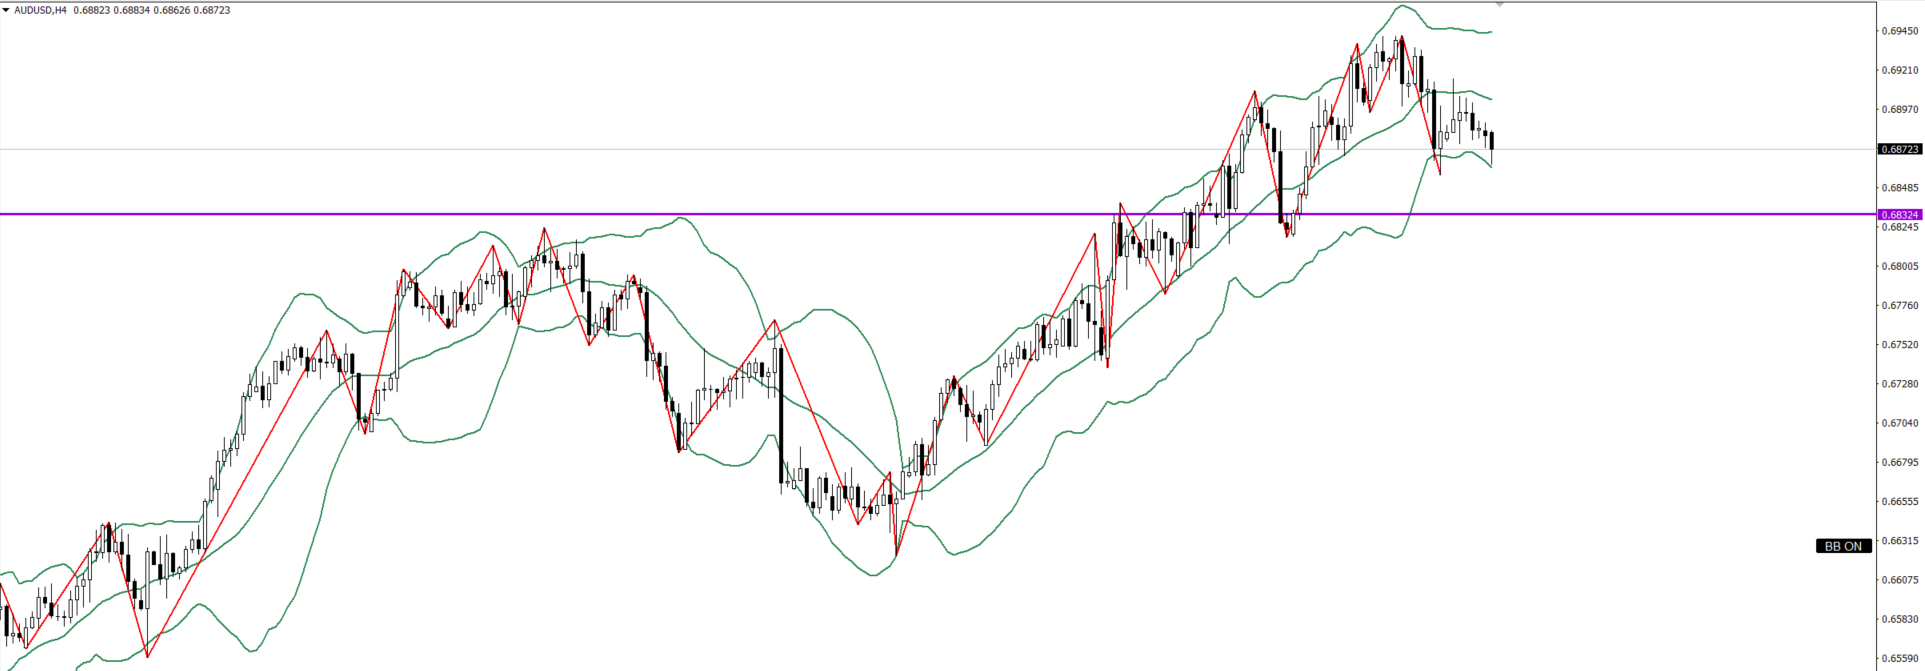The image size is (1925, 671).
Task: Click the 0.65590 price scale label
Action: coord(1899,659)
